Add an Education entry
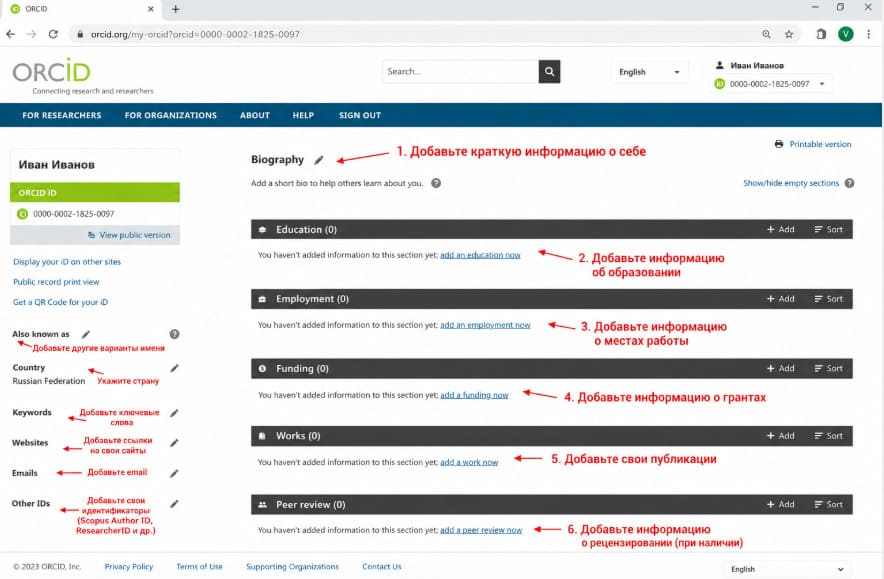 (781, 229)
